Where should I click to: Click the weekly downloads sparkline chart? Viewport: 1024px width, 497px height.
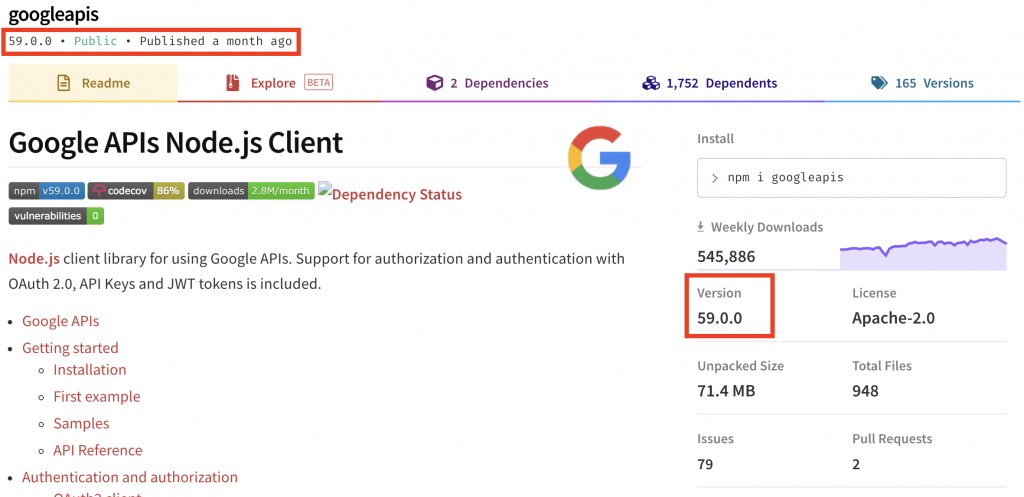922,254
